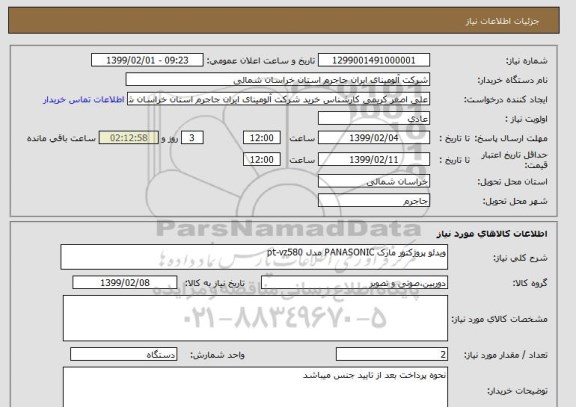Click the general description Panasonic projector text box

click(x=254, y=257)
